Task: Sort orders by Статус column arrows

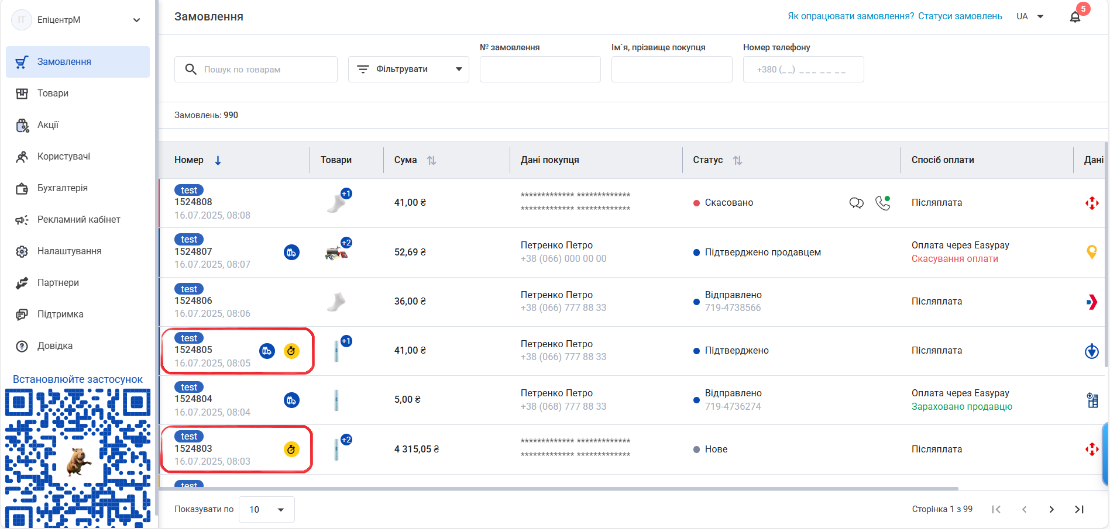Action: click(737, 161)
